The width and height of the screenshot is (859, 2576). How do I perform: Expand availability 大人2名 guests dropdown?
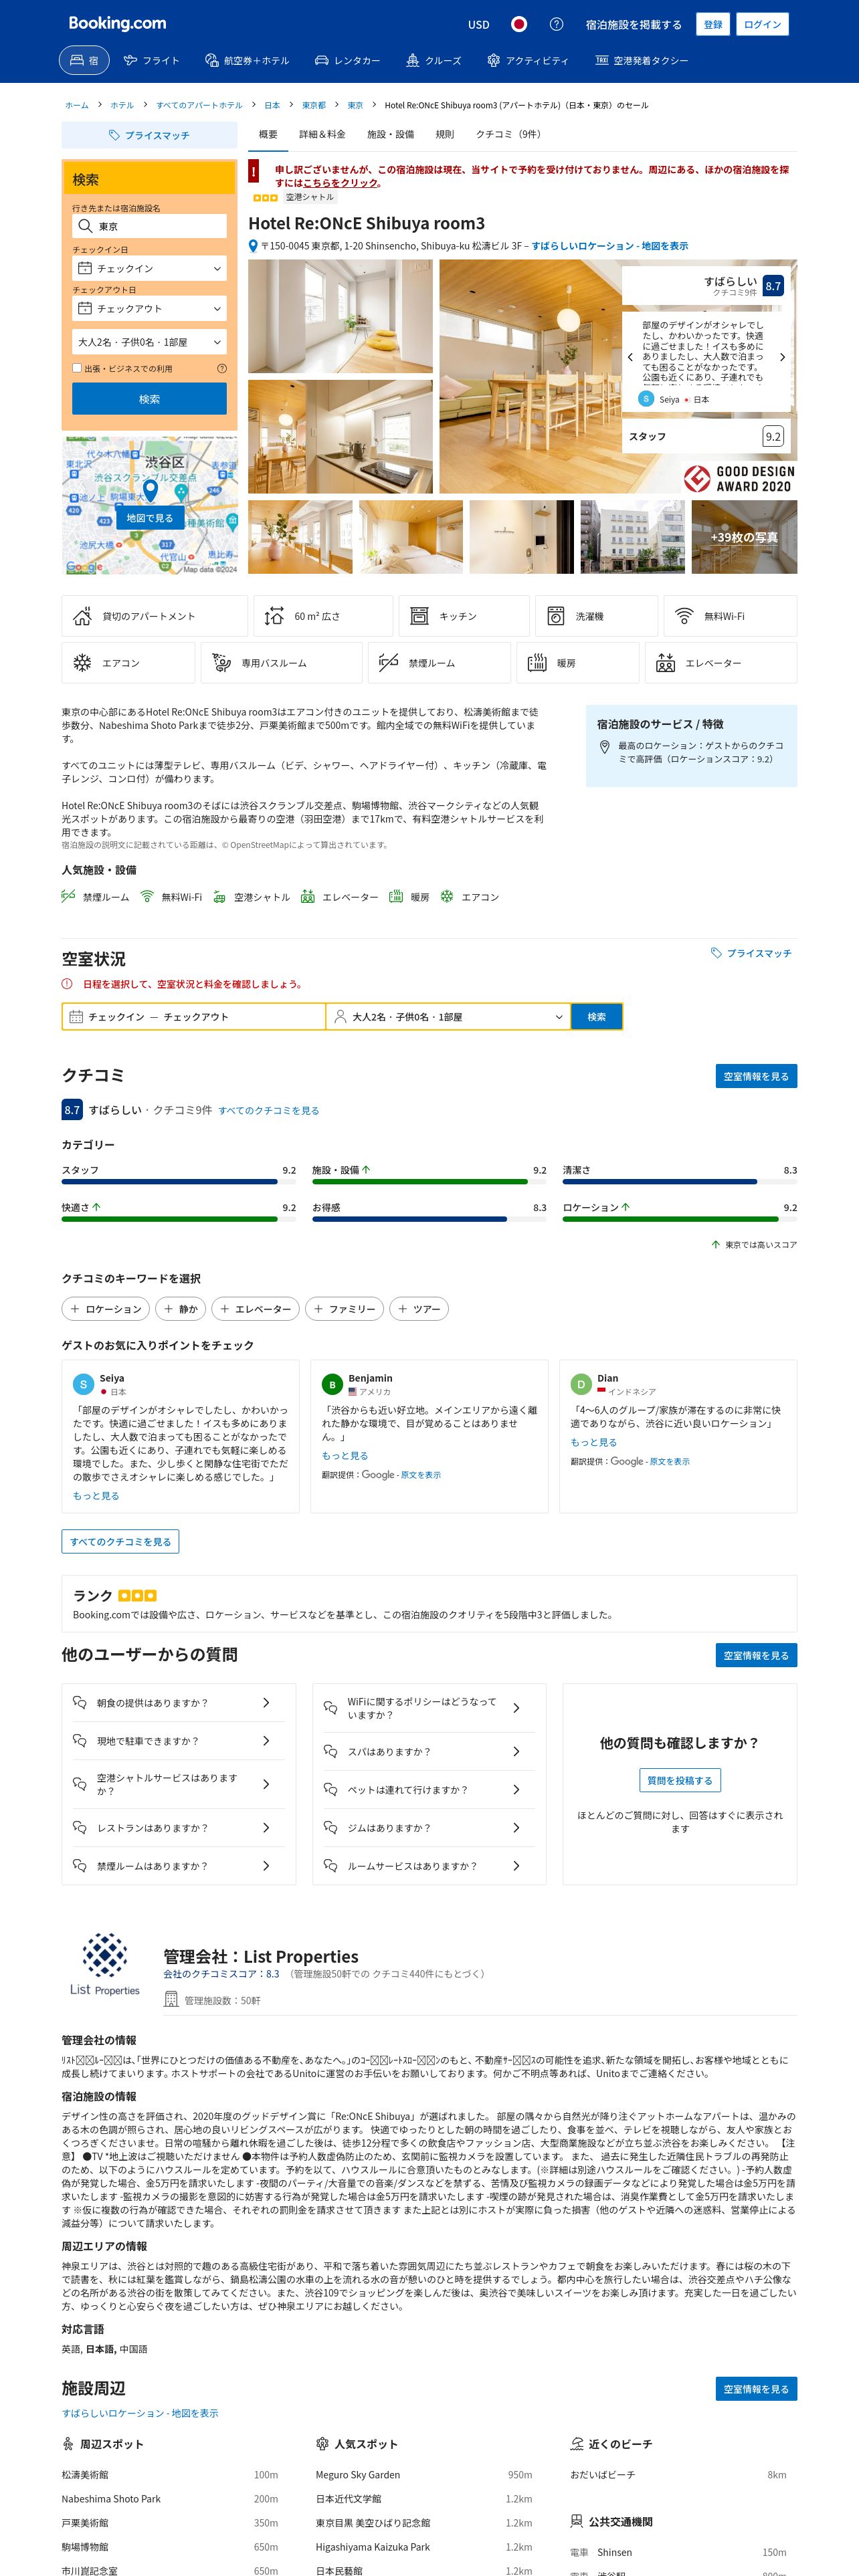click(448, 1017)
